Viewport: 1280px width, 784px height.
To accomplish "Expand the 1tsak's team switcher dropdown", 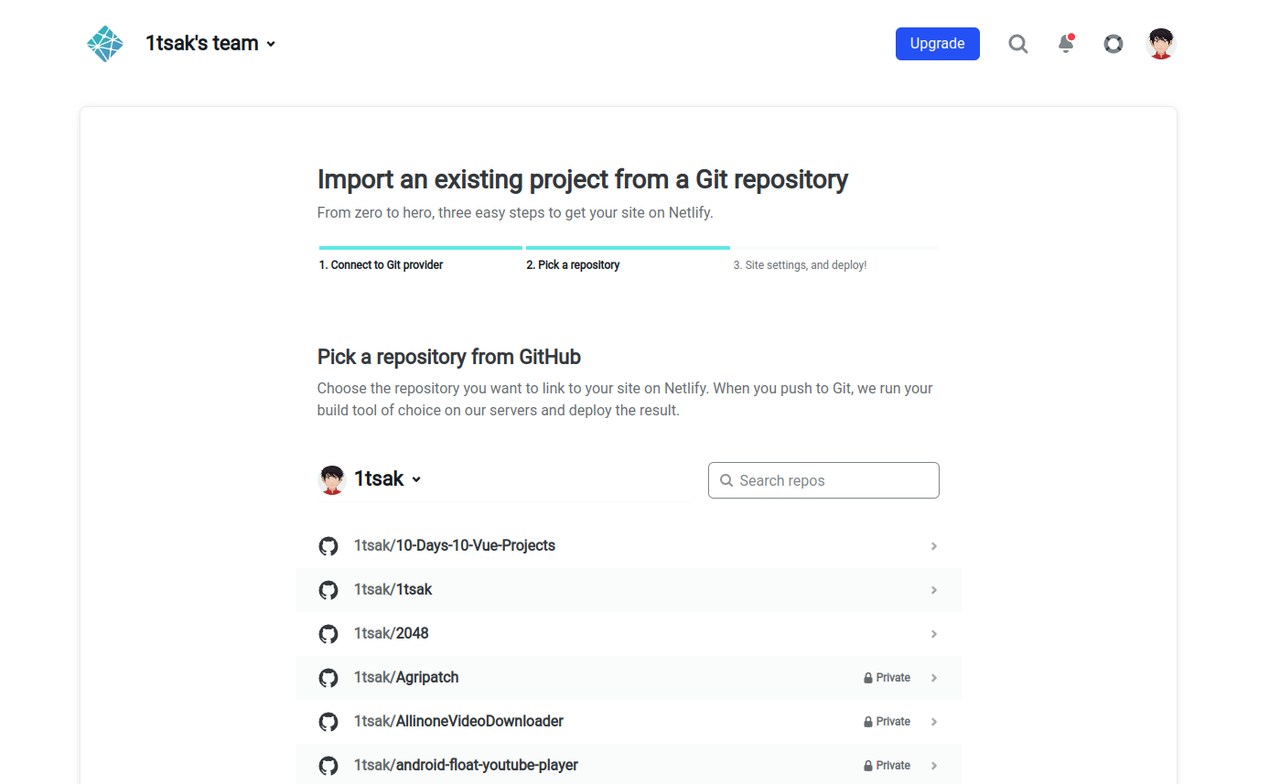I will (271, 44).
